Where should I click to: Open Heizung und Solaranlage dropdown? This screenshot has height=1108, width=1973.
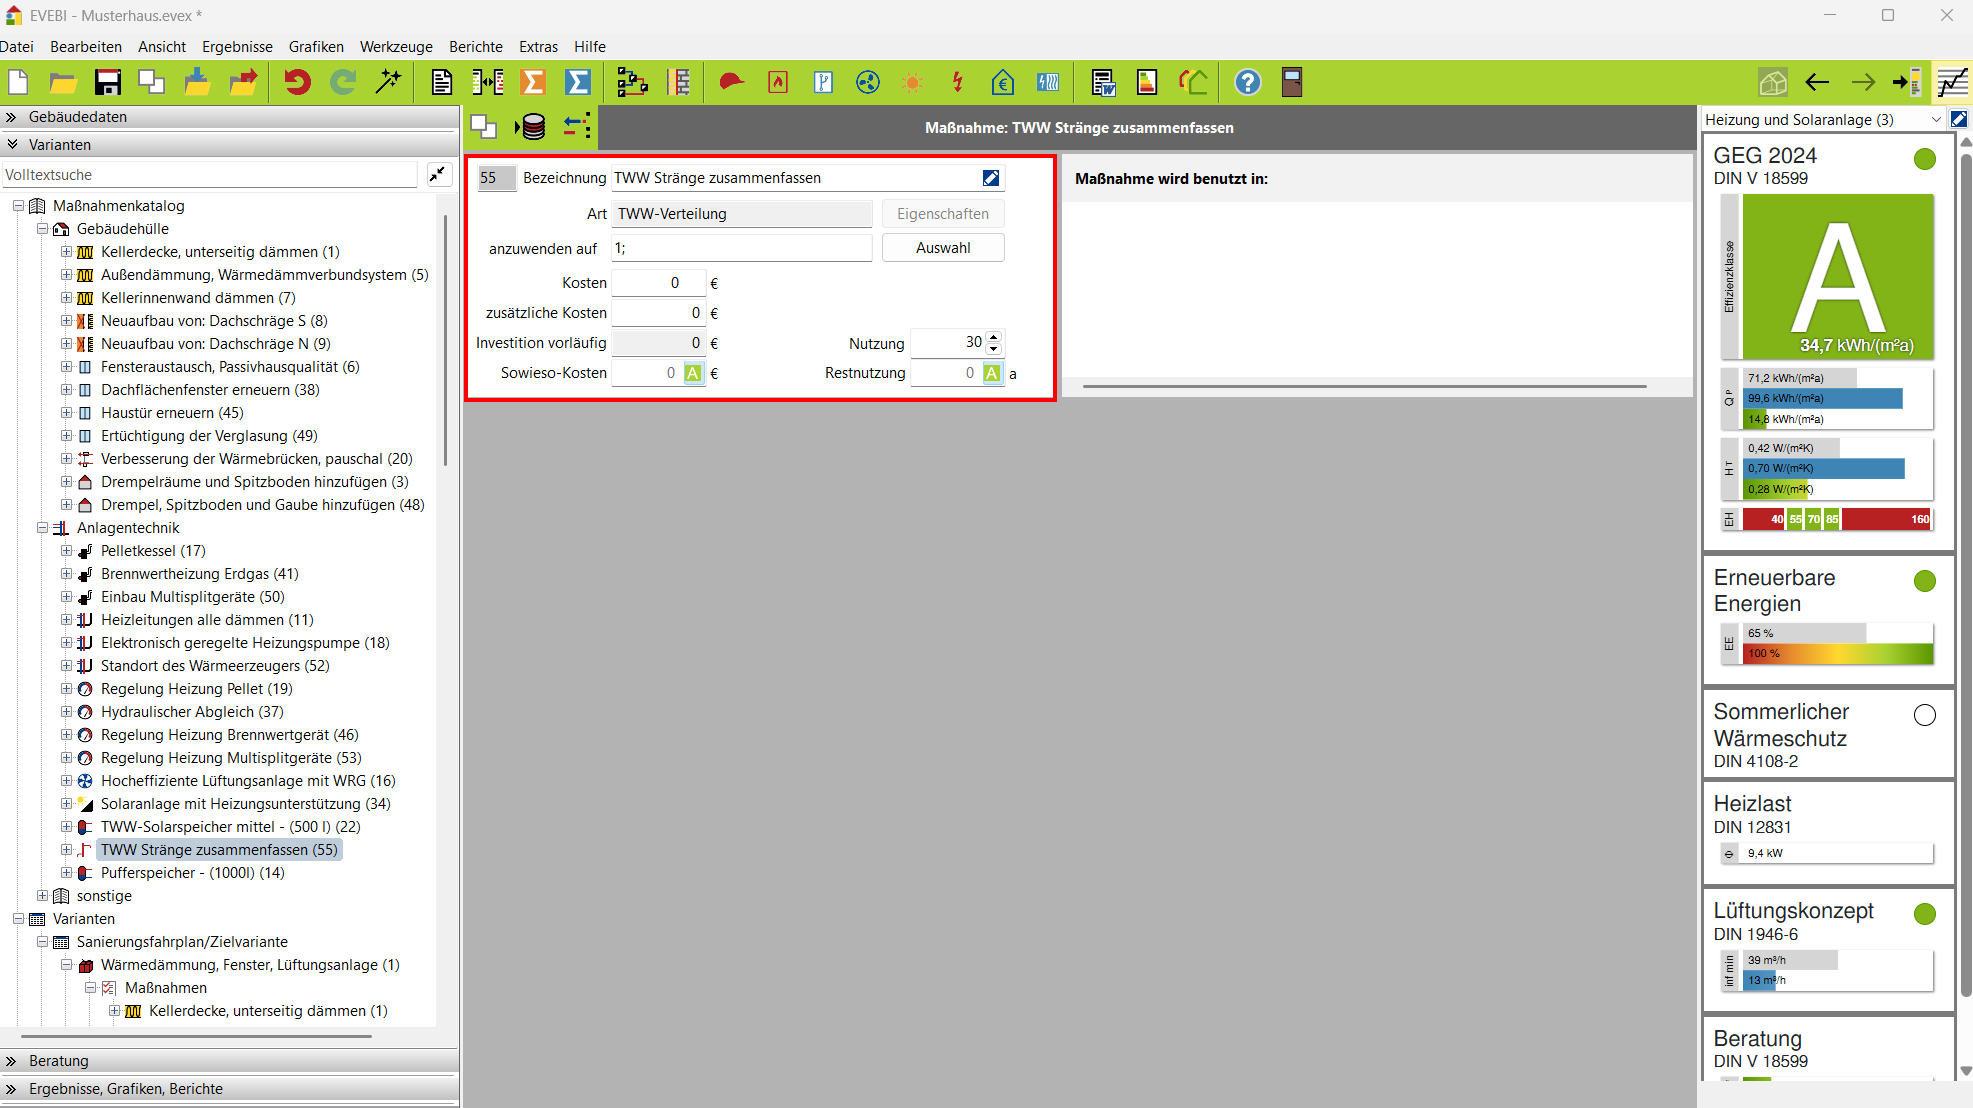[1936, 120]
